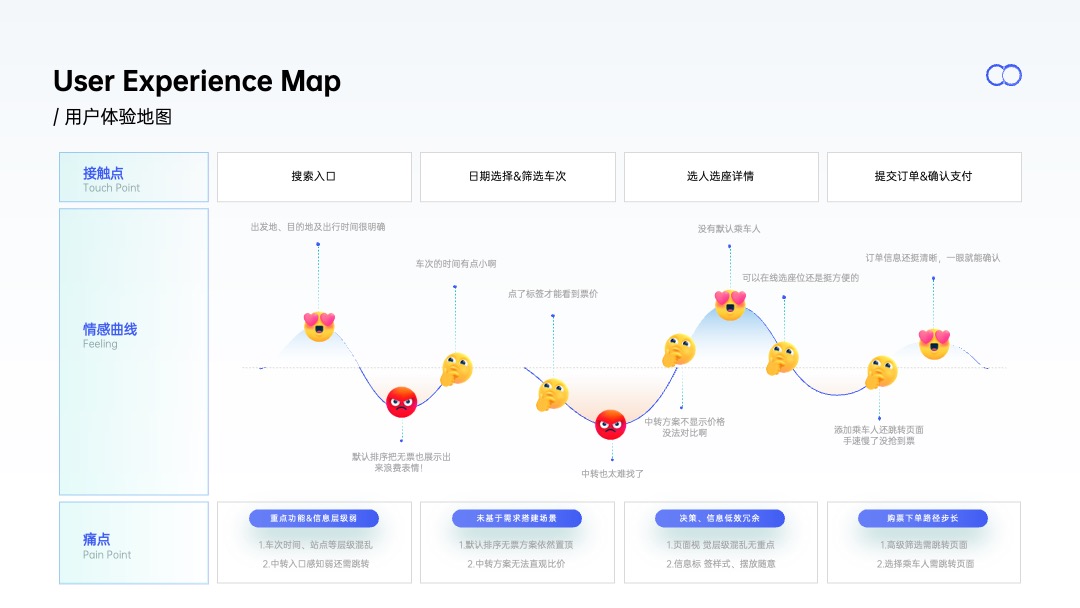Select the 日期选择&筛选车次 touch point box
The height and width of the screenshot is (608, 1080).
click(x=517, y=177)
